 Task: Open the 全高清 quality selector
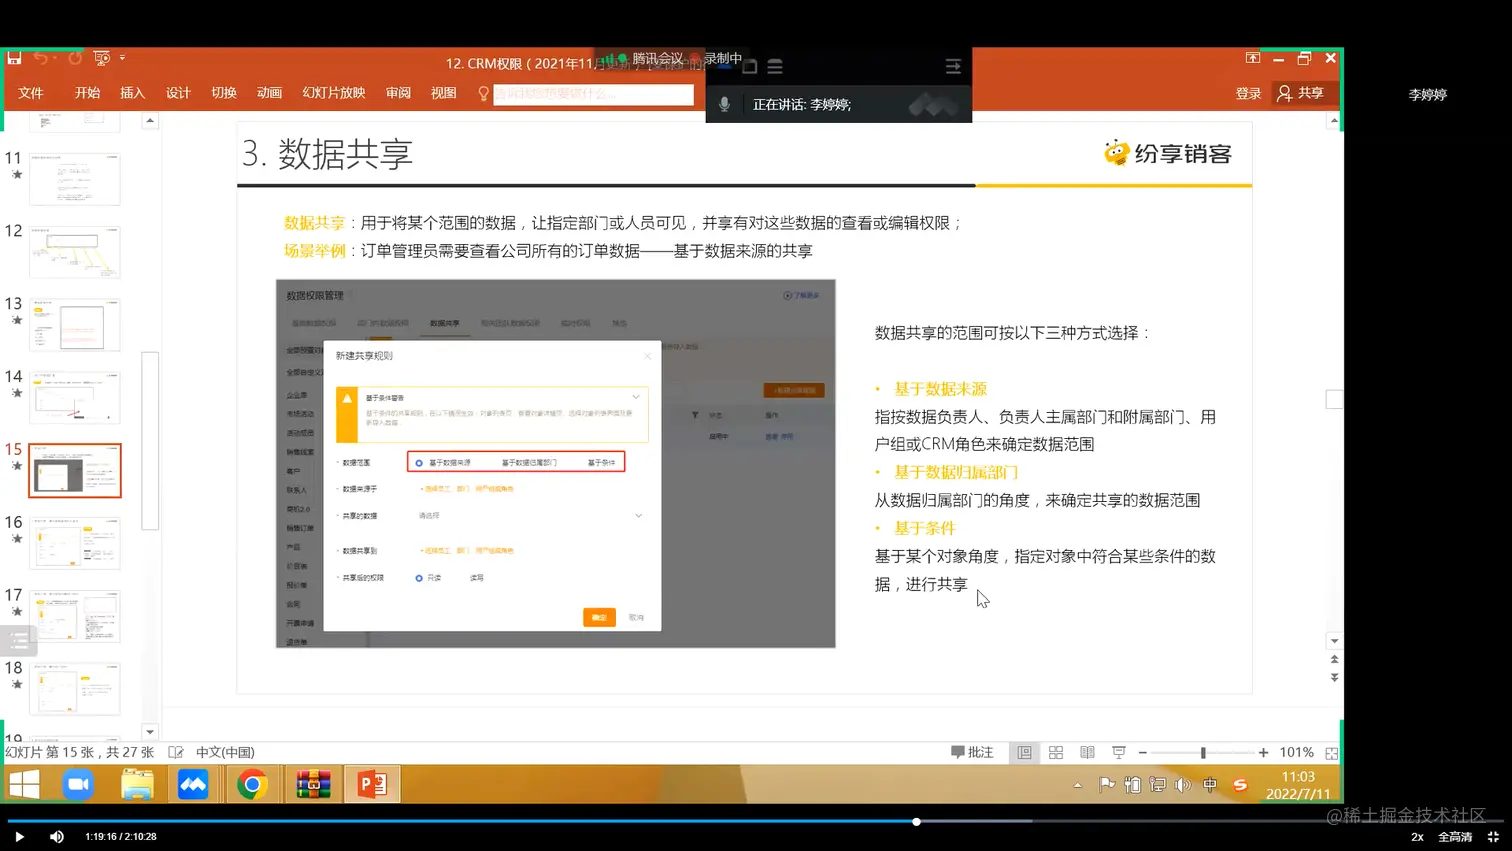(1455, 837)
